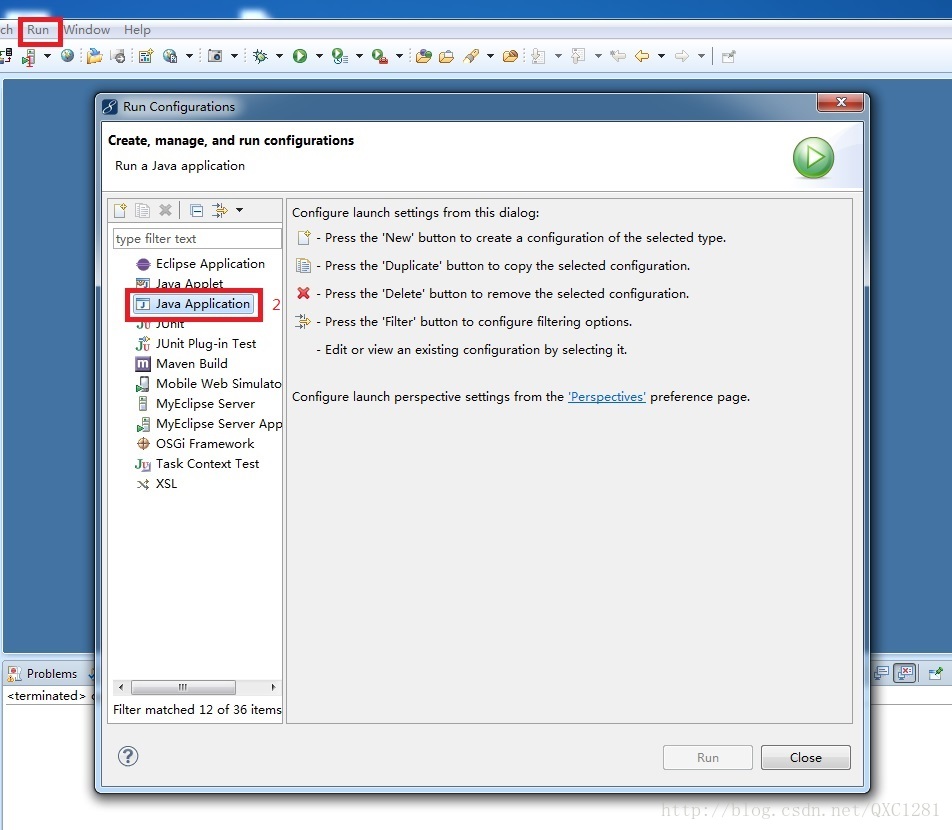The width and height of the screenshot is (952, 830).
Task: Click the pin editor icon at toolbar end
Action: (x=729, y=56)
